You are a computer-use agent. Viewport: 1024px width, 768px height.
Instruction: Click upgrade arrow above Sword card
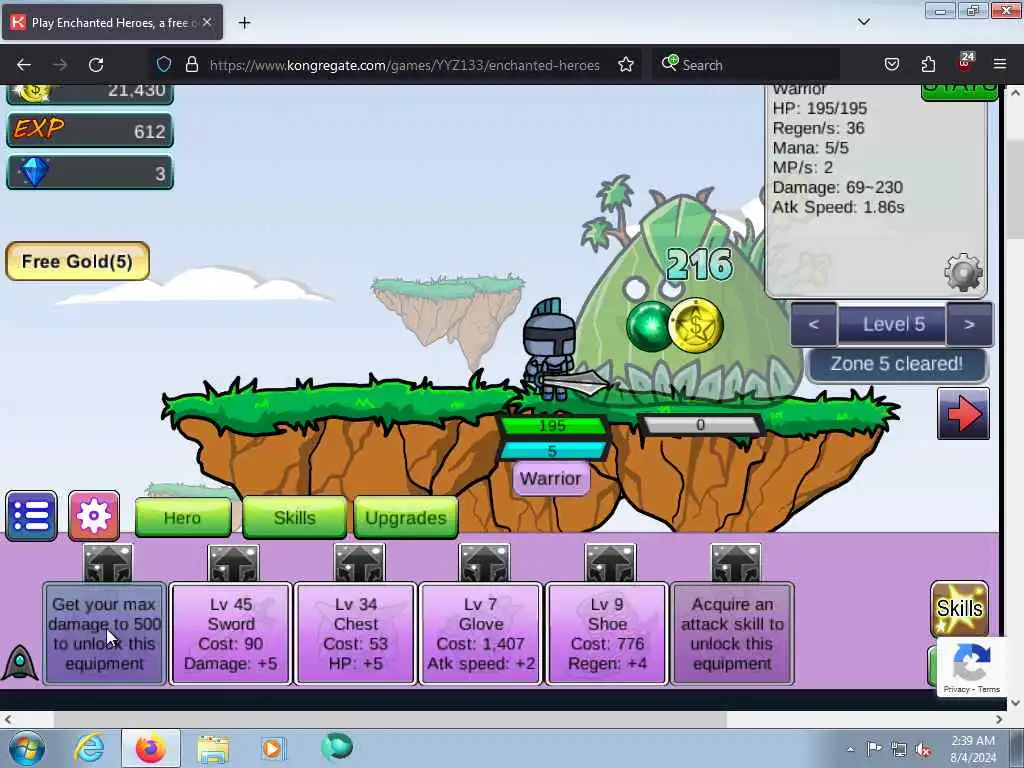coord(234,563)
